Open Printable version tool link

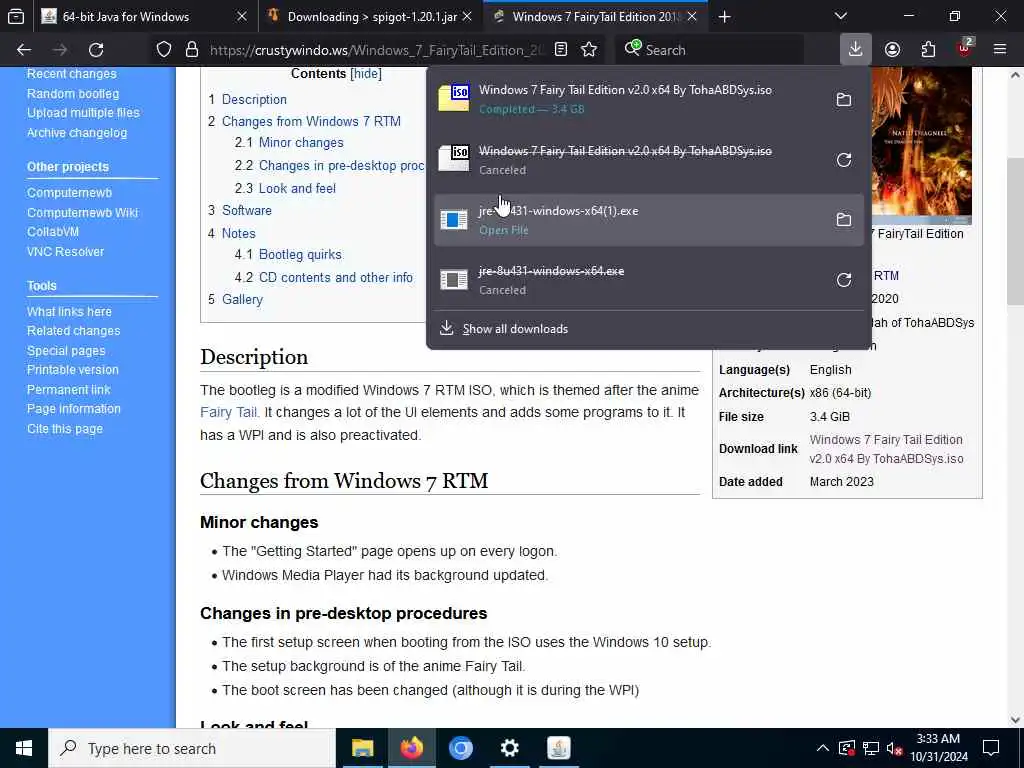pyautogui.click(x=72, y=370)
